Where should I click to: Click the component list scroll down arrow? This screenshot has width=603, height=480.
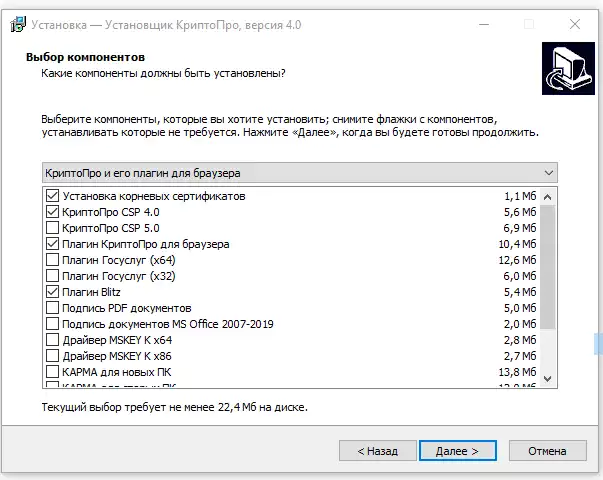tap(548, 379)
